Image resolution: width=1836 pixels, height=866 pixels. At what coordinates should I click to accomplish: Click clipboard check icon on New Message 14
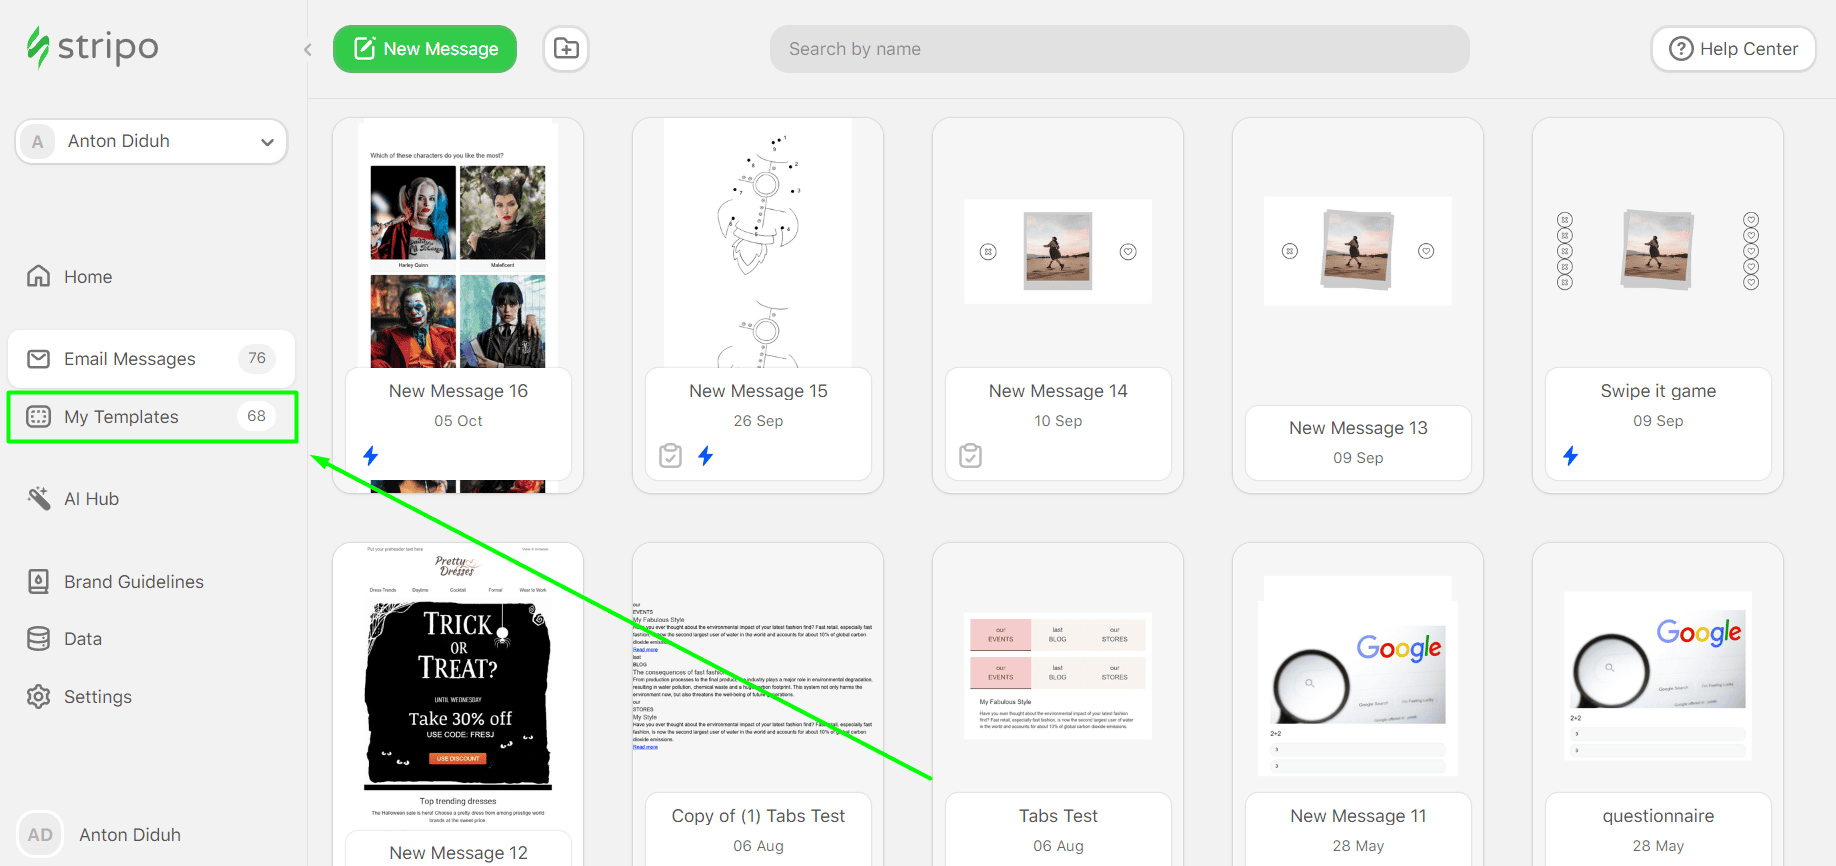tap(970, 456)
